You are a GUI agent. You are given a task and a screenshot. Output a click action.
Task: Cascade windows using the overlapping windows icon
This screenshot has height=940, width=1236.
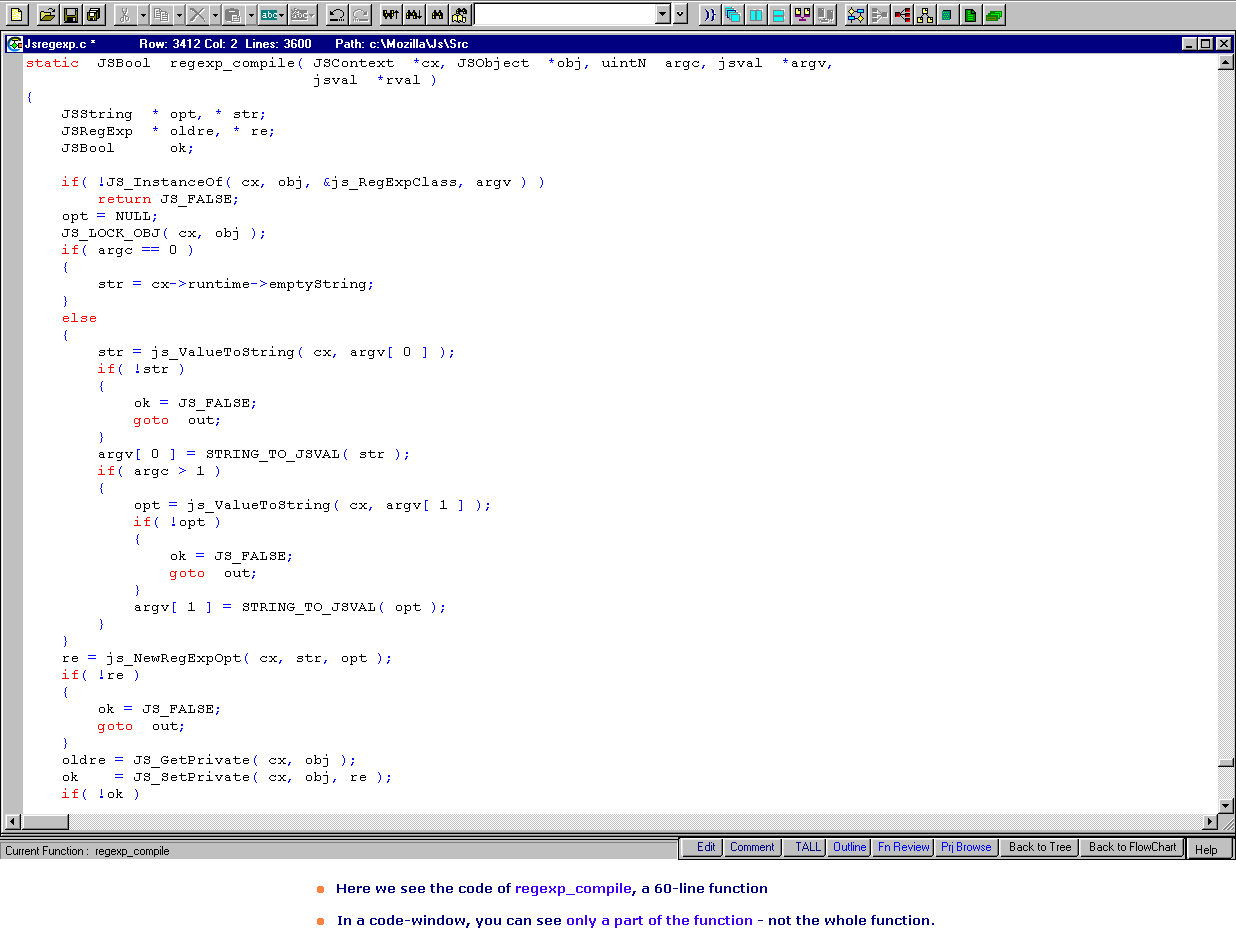click(733, 15)
